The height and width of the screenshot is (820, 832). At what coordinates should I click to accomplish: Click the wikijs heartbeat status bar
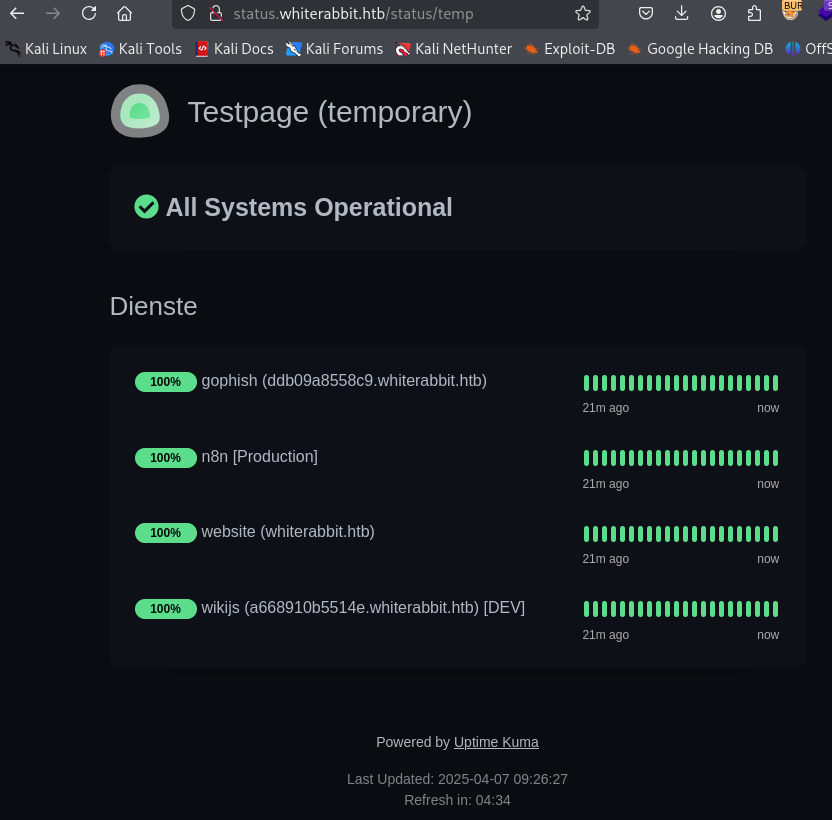pos(680,609)
